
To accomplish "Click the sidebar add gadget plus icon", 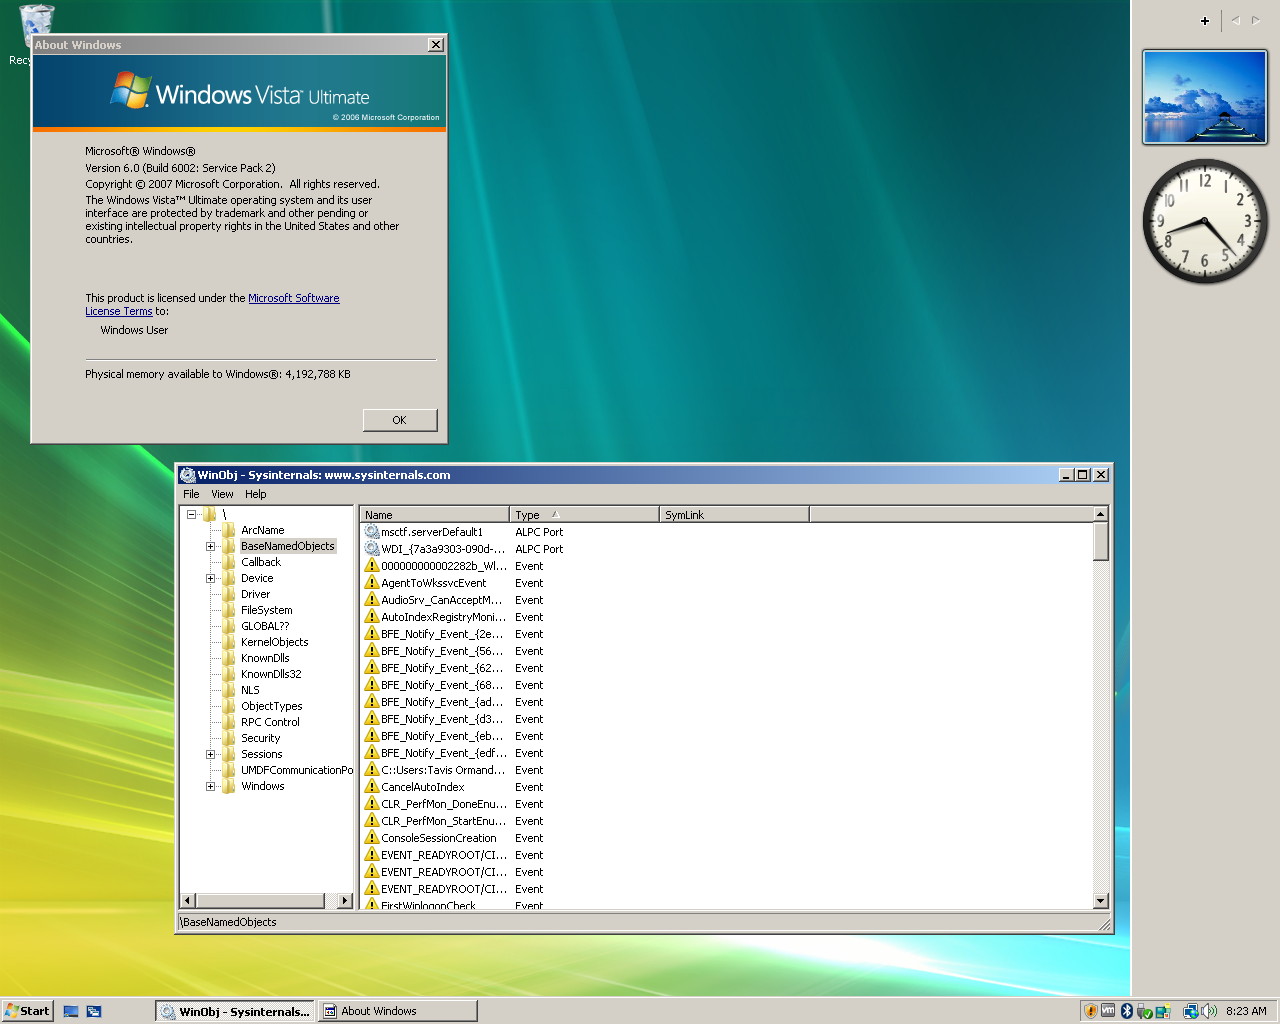I will 1205,21.
